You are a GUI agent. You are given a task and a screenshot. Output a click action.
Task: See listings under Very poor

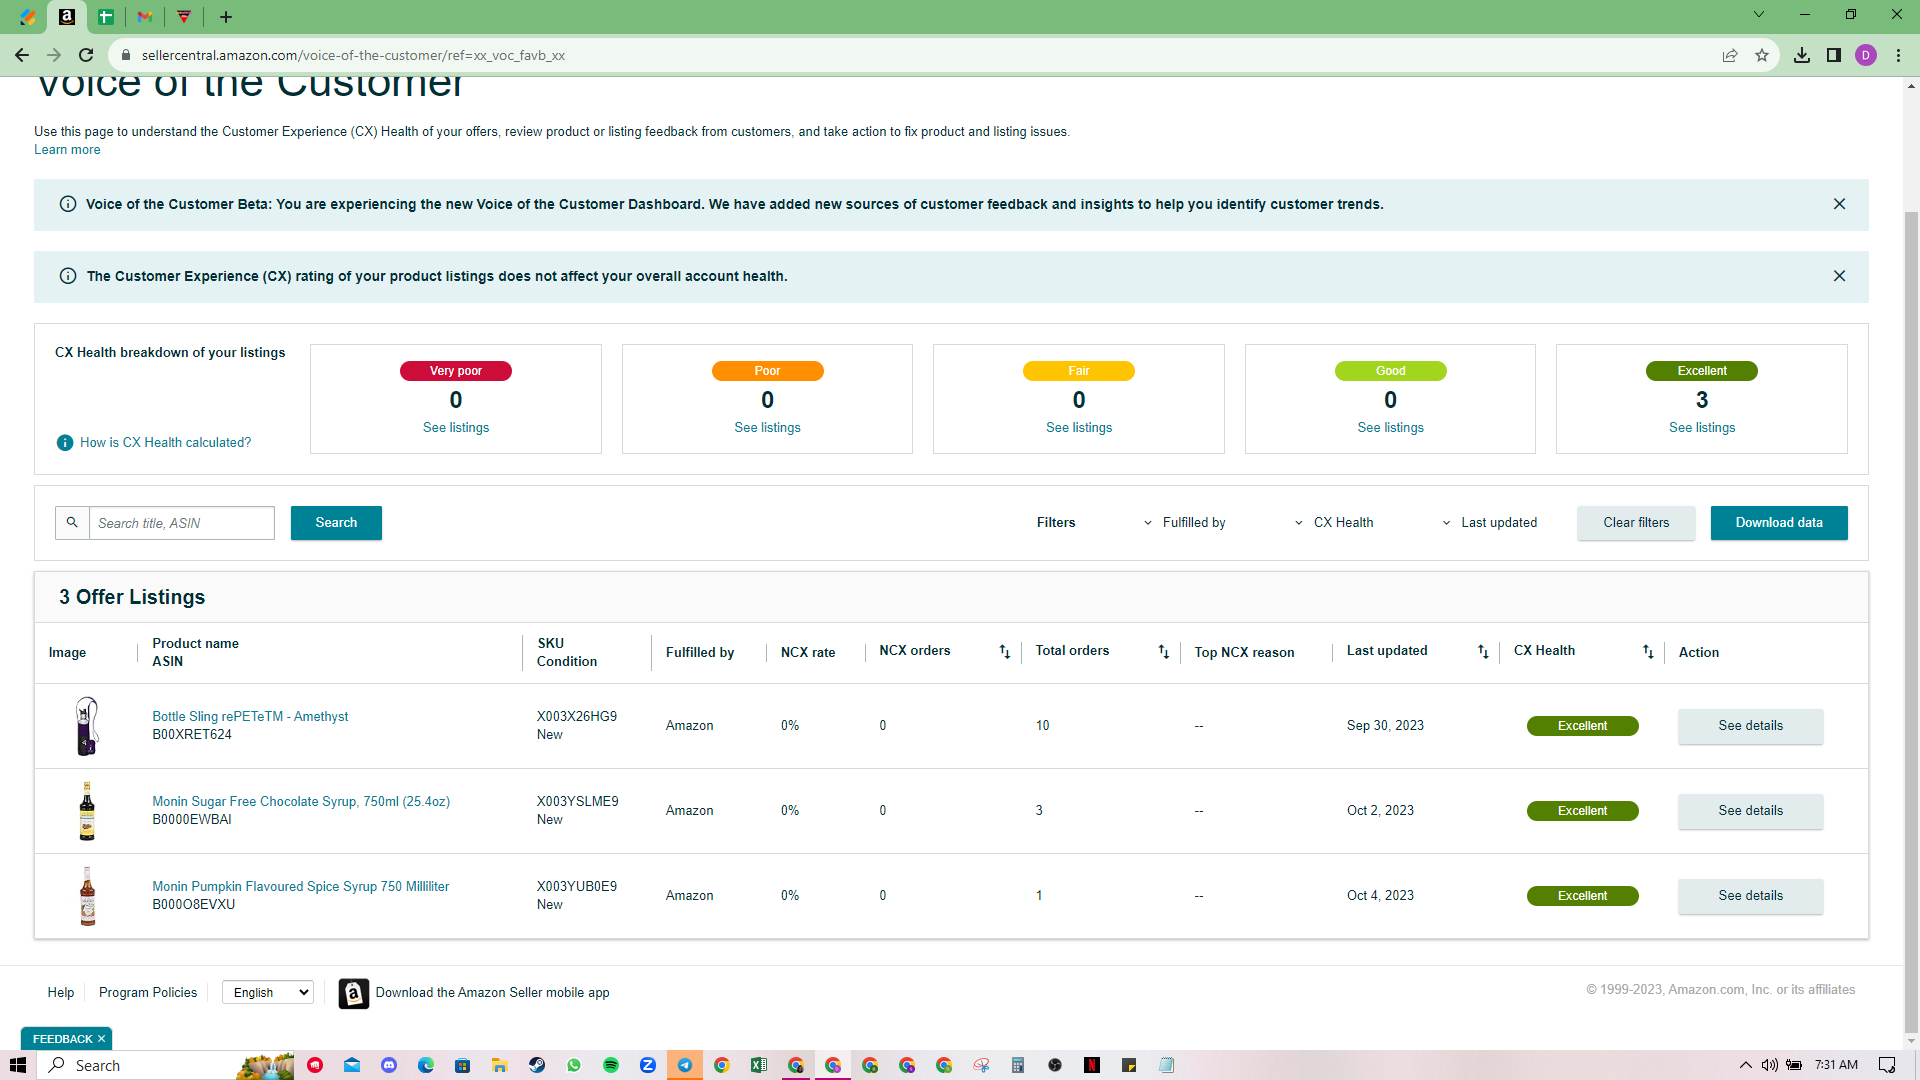(456, 428)
